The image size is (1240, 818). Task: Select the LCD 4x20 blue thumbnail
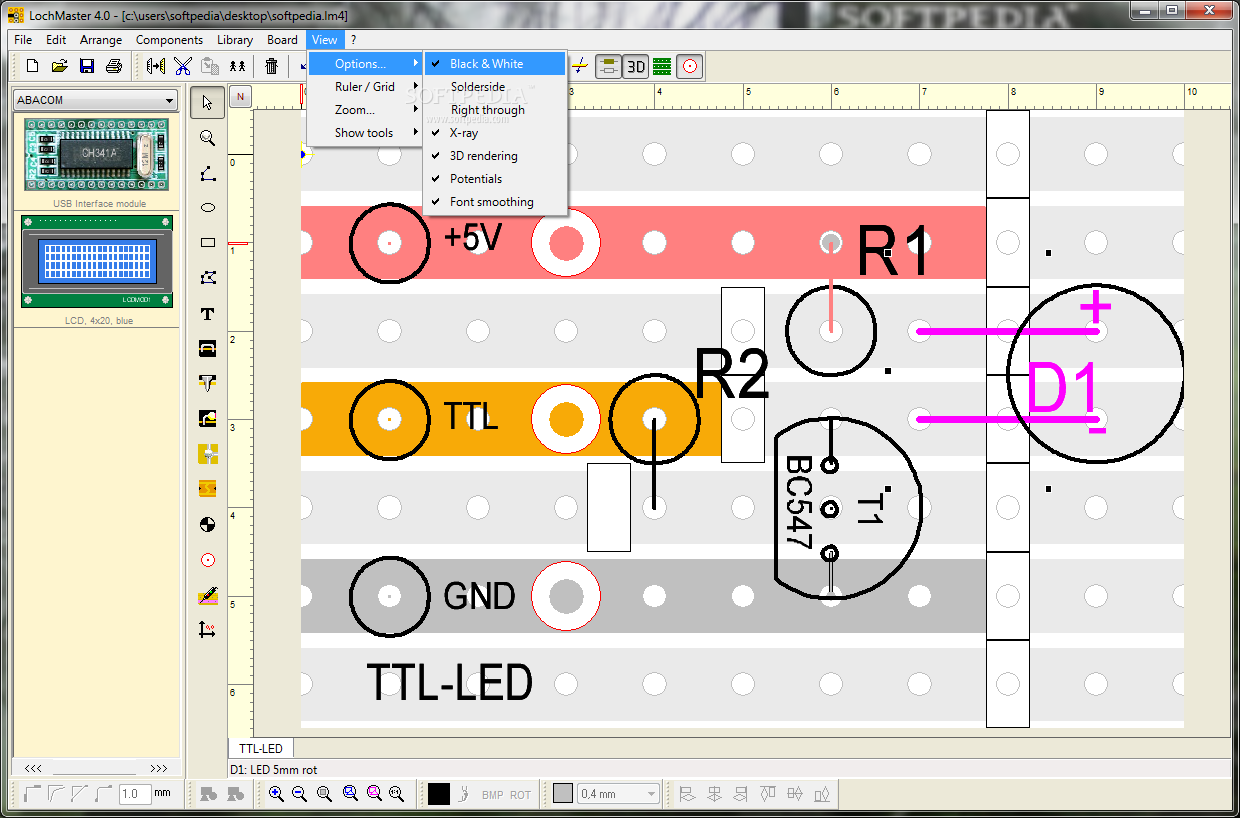pyautogui.click(x=97, y=261)
